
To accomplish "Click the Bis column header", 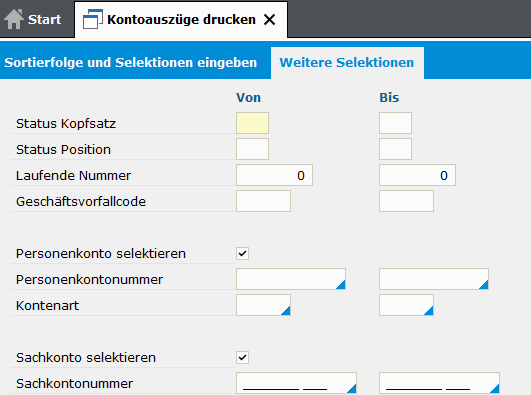I will (x=389, y=98).
